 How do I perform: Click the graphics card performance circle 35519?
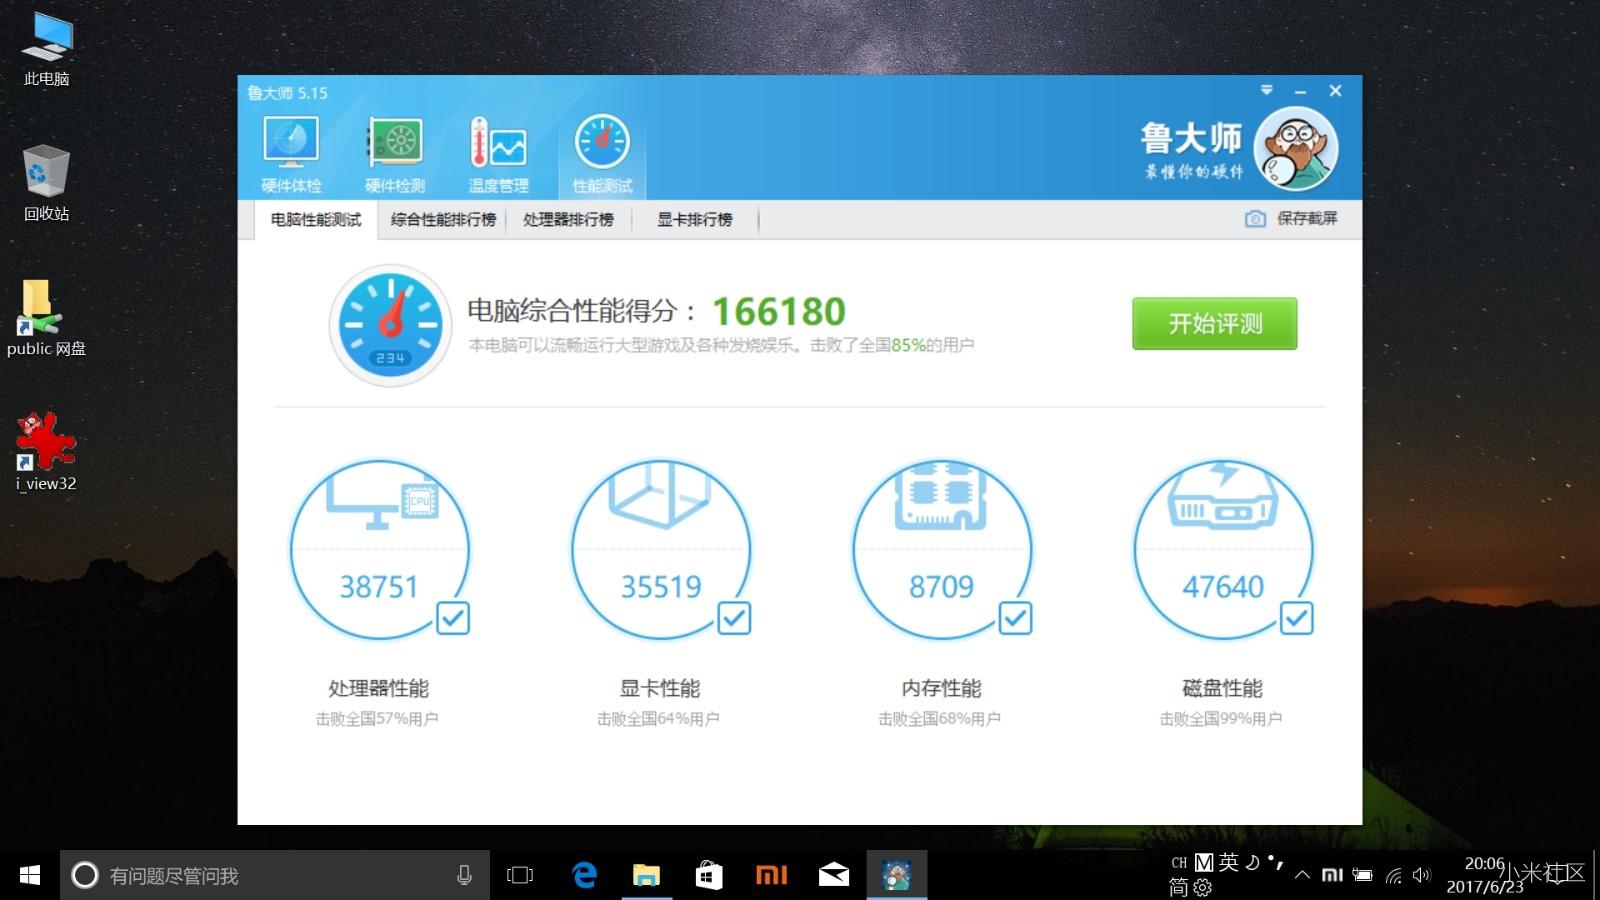pyautogui.click(x=661, y=549)
